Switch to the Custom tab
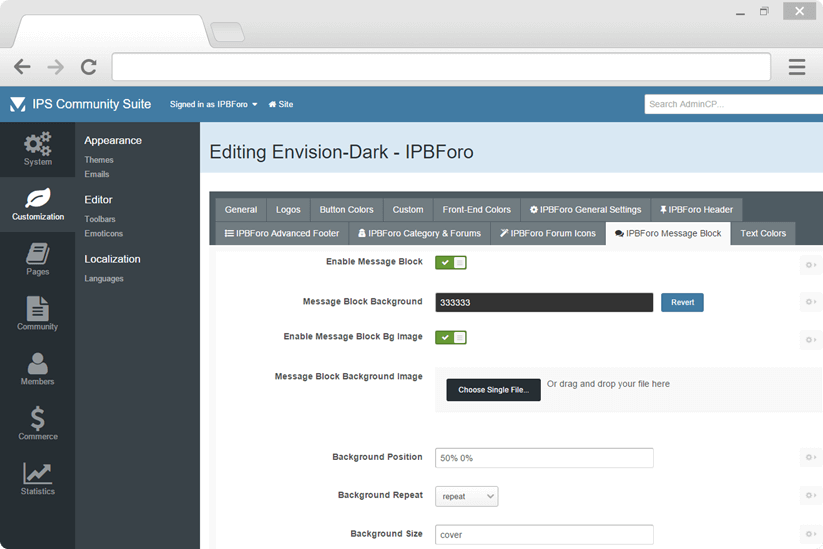Image resolution: width=823 pixels, height=549 pixels. click(408, 209)
